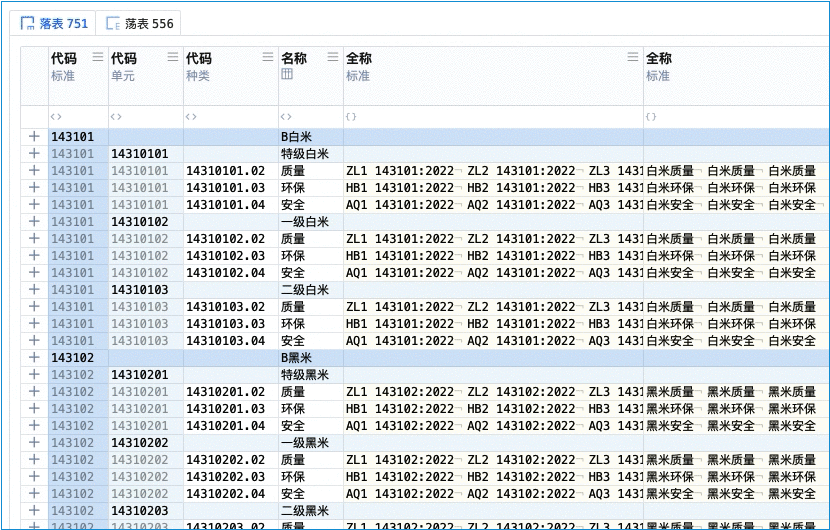Expand row 14310102.04 plus icon

click(x=34, y=273)
